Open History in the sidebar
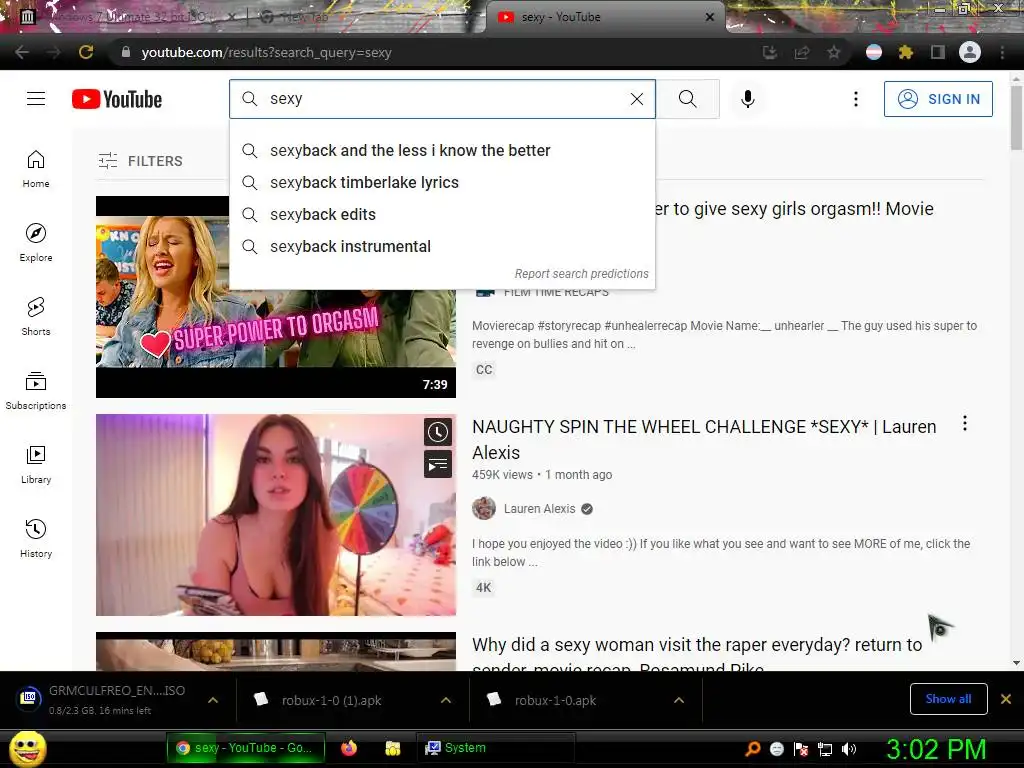The width and height of the screenshot is (1024, 768). click(x=36, y=538)
